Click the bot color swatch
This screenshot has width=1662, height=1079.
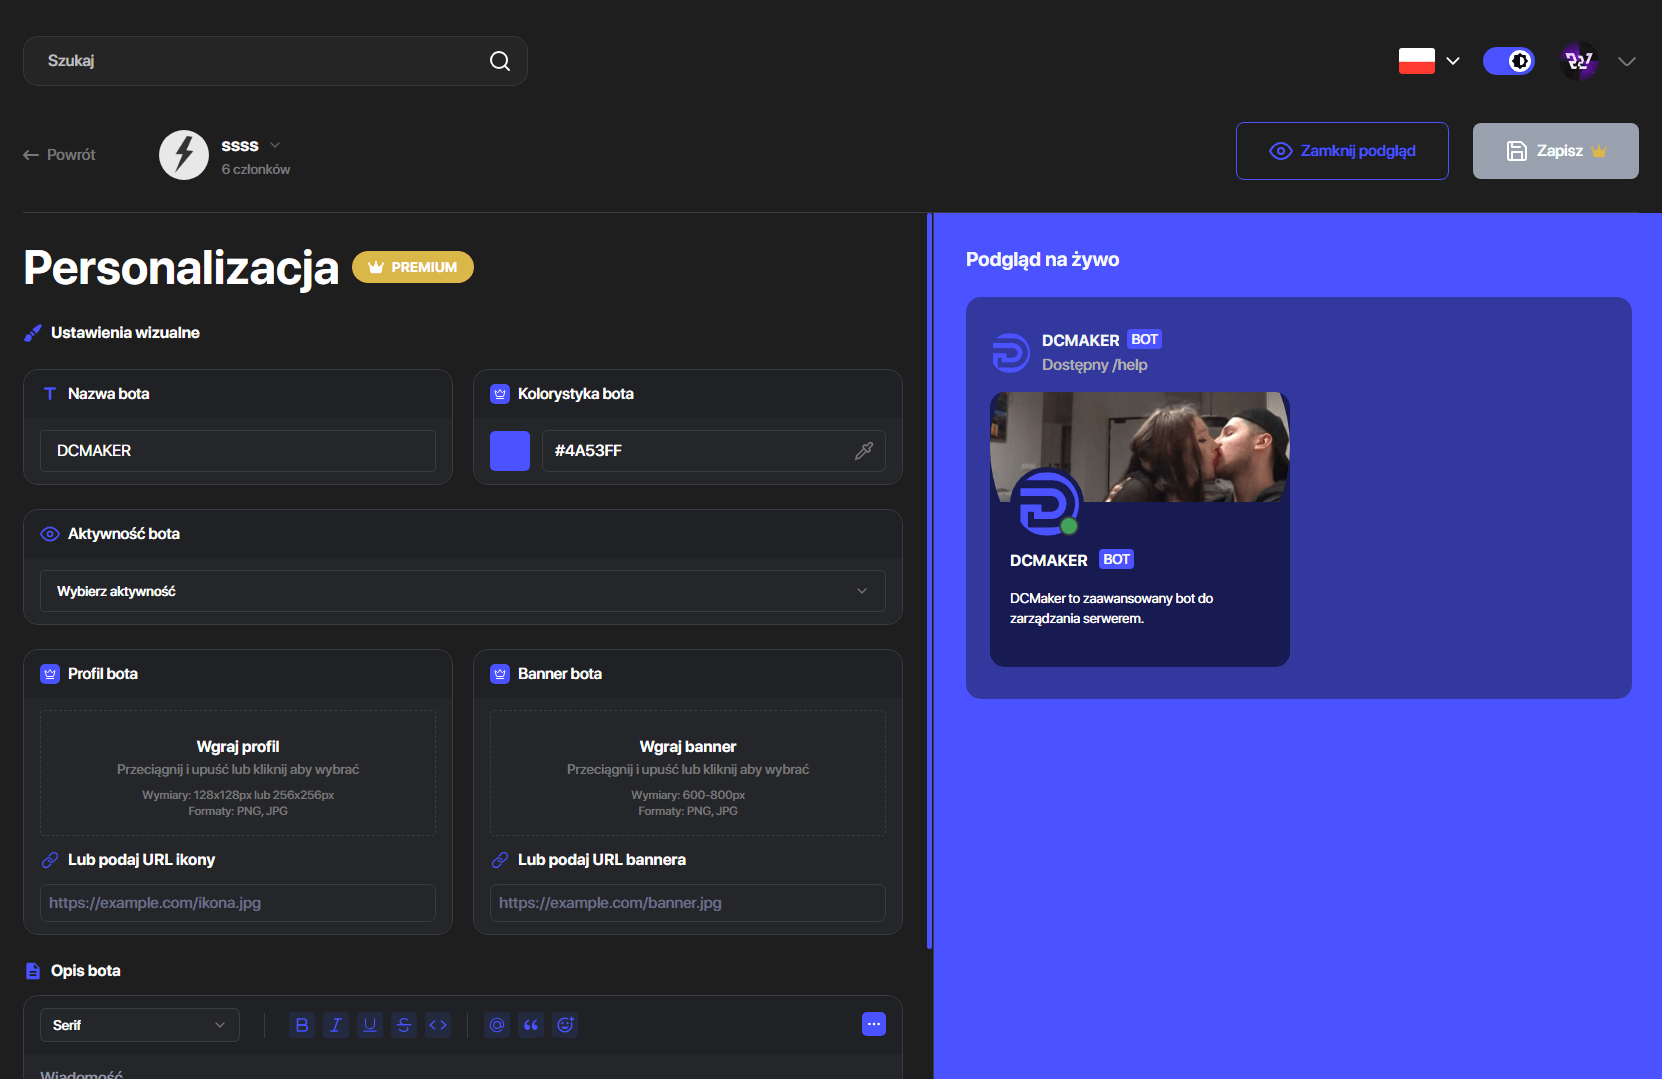point(510,451)
